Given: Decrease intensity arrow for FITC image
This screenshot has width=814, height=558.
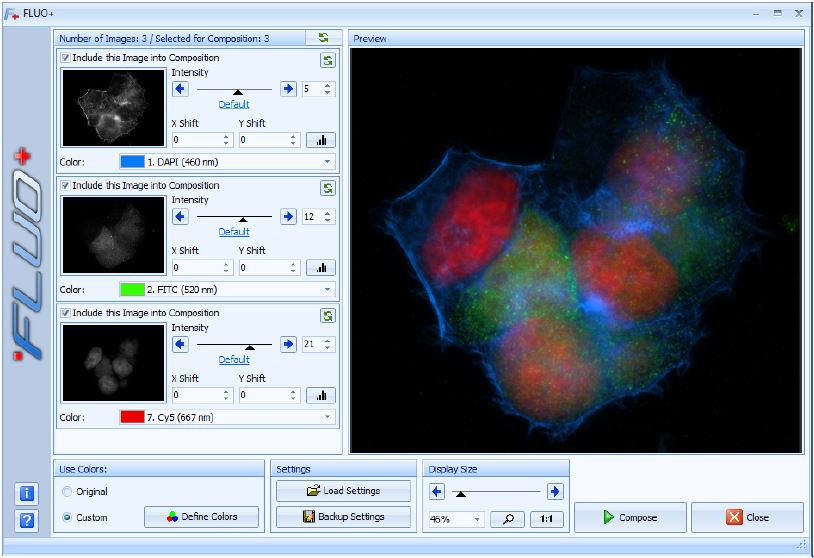Looking at the screenshot, I should pyautogui.click(x=180, y=216).
